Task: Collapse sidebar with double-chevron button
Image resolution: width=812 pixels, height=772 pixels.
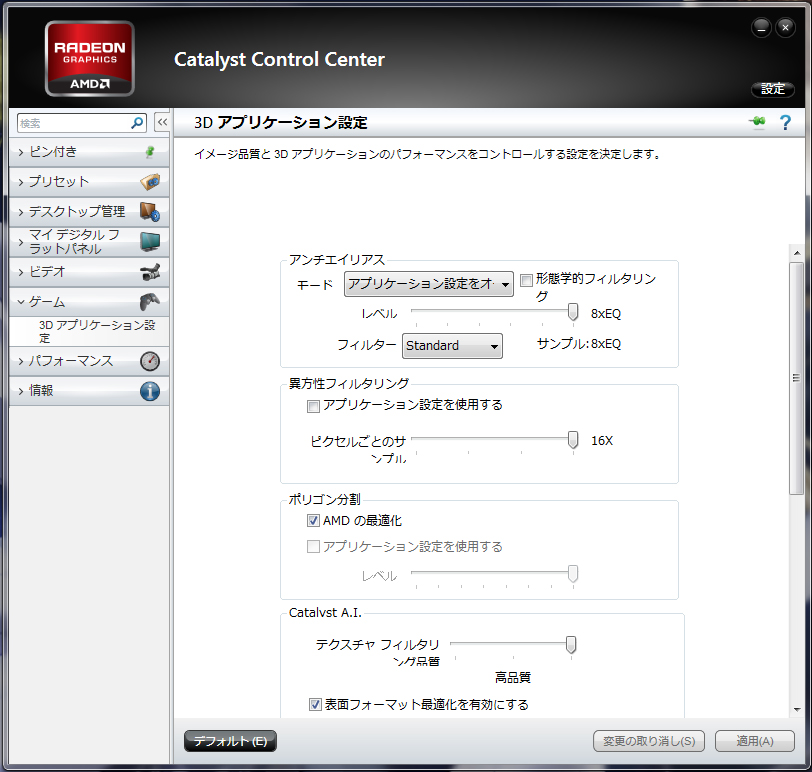Action: click(x=162, y=122)
